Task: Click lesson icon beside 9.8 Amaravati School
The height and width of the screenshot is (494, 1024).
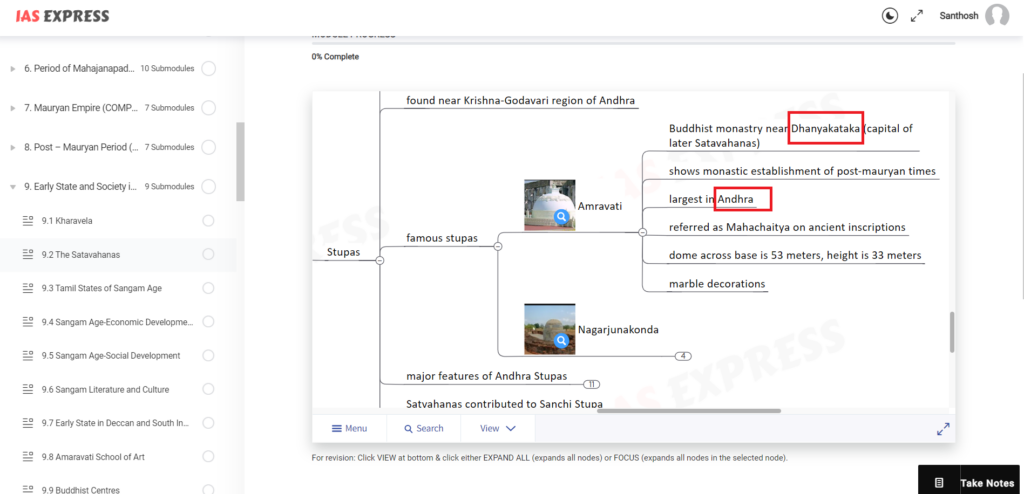Action: click(27, 457)
